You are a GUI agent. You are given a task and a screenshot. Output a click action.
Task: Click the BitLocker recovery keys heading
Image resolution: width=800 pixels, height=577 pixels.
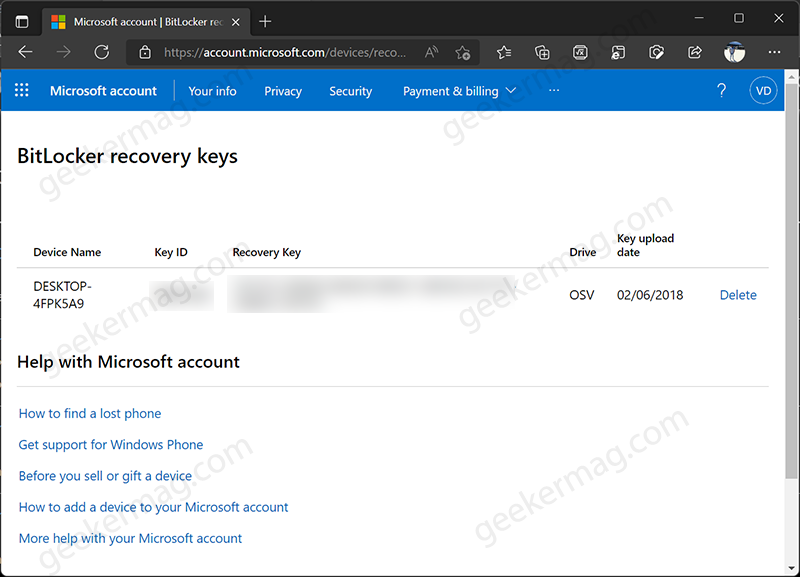click(x=128, y=156)
